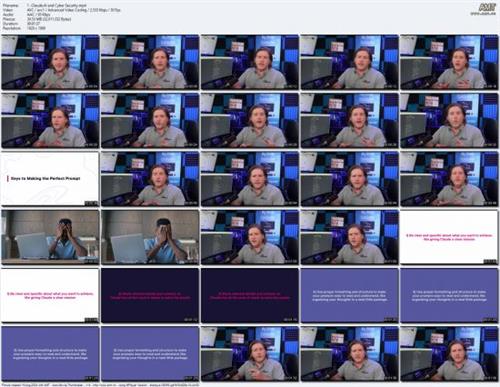The width and height of the screenshot is (500, 387).
Task: Select the second purple slide in the last row
Action: (x=150, y=354)
